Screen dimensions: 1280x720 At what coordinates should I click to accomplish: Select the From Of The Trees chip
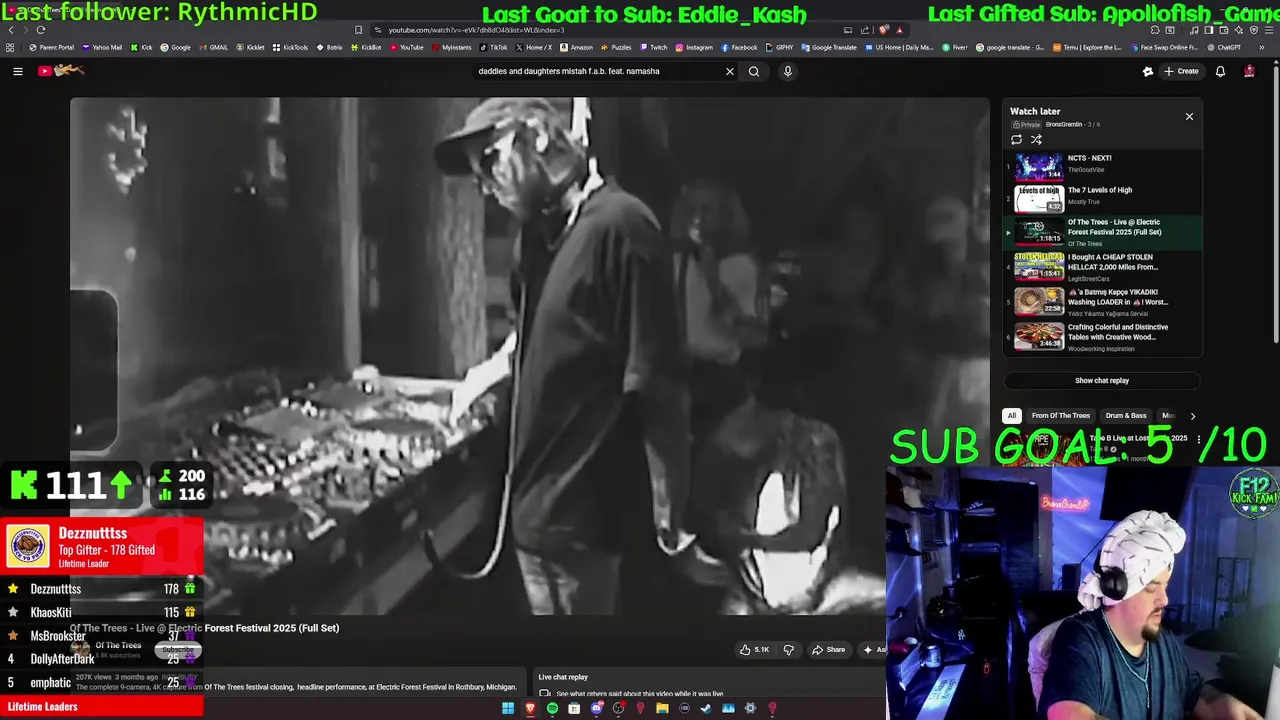(1061, 416)
